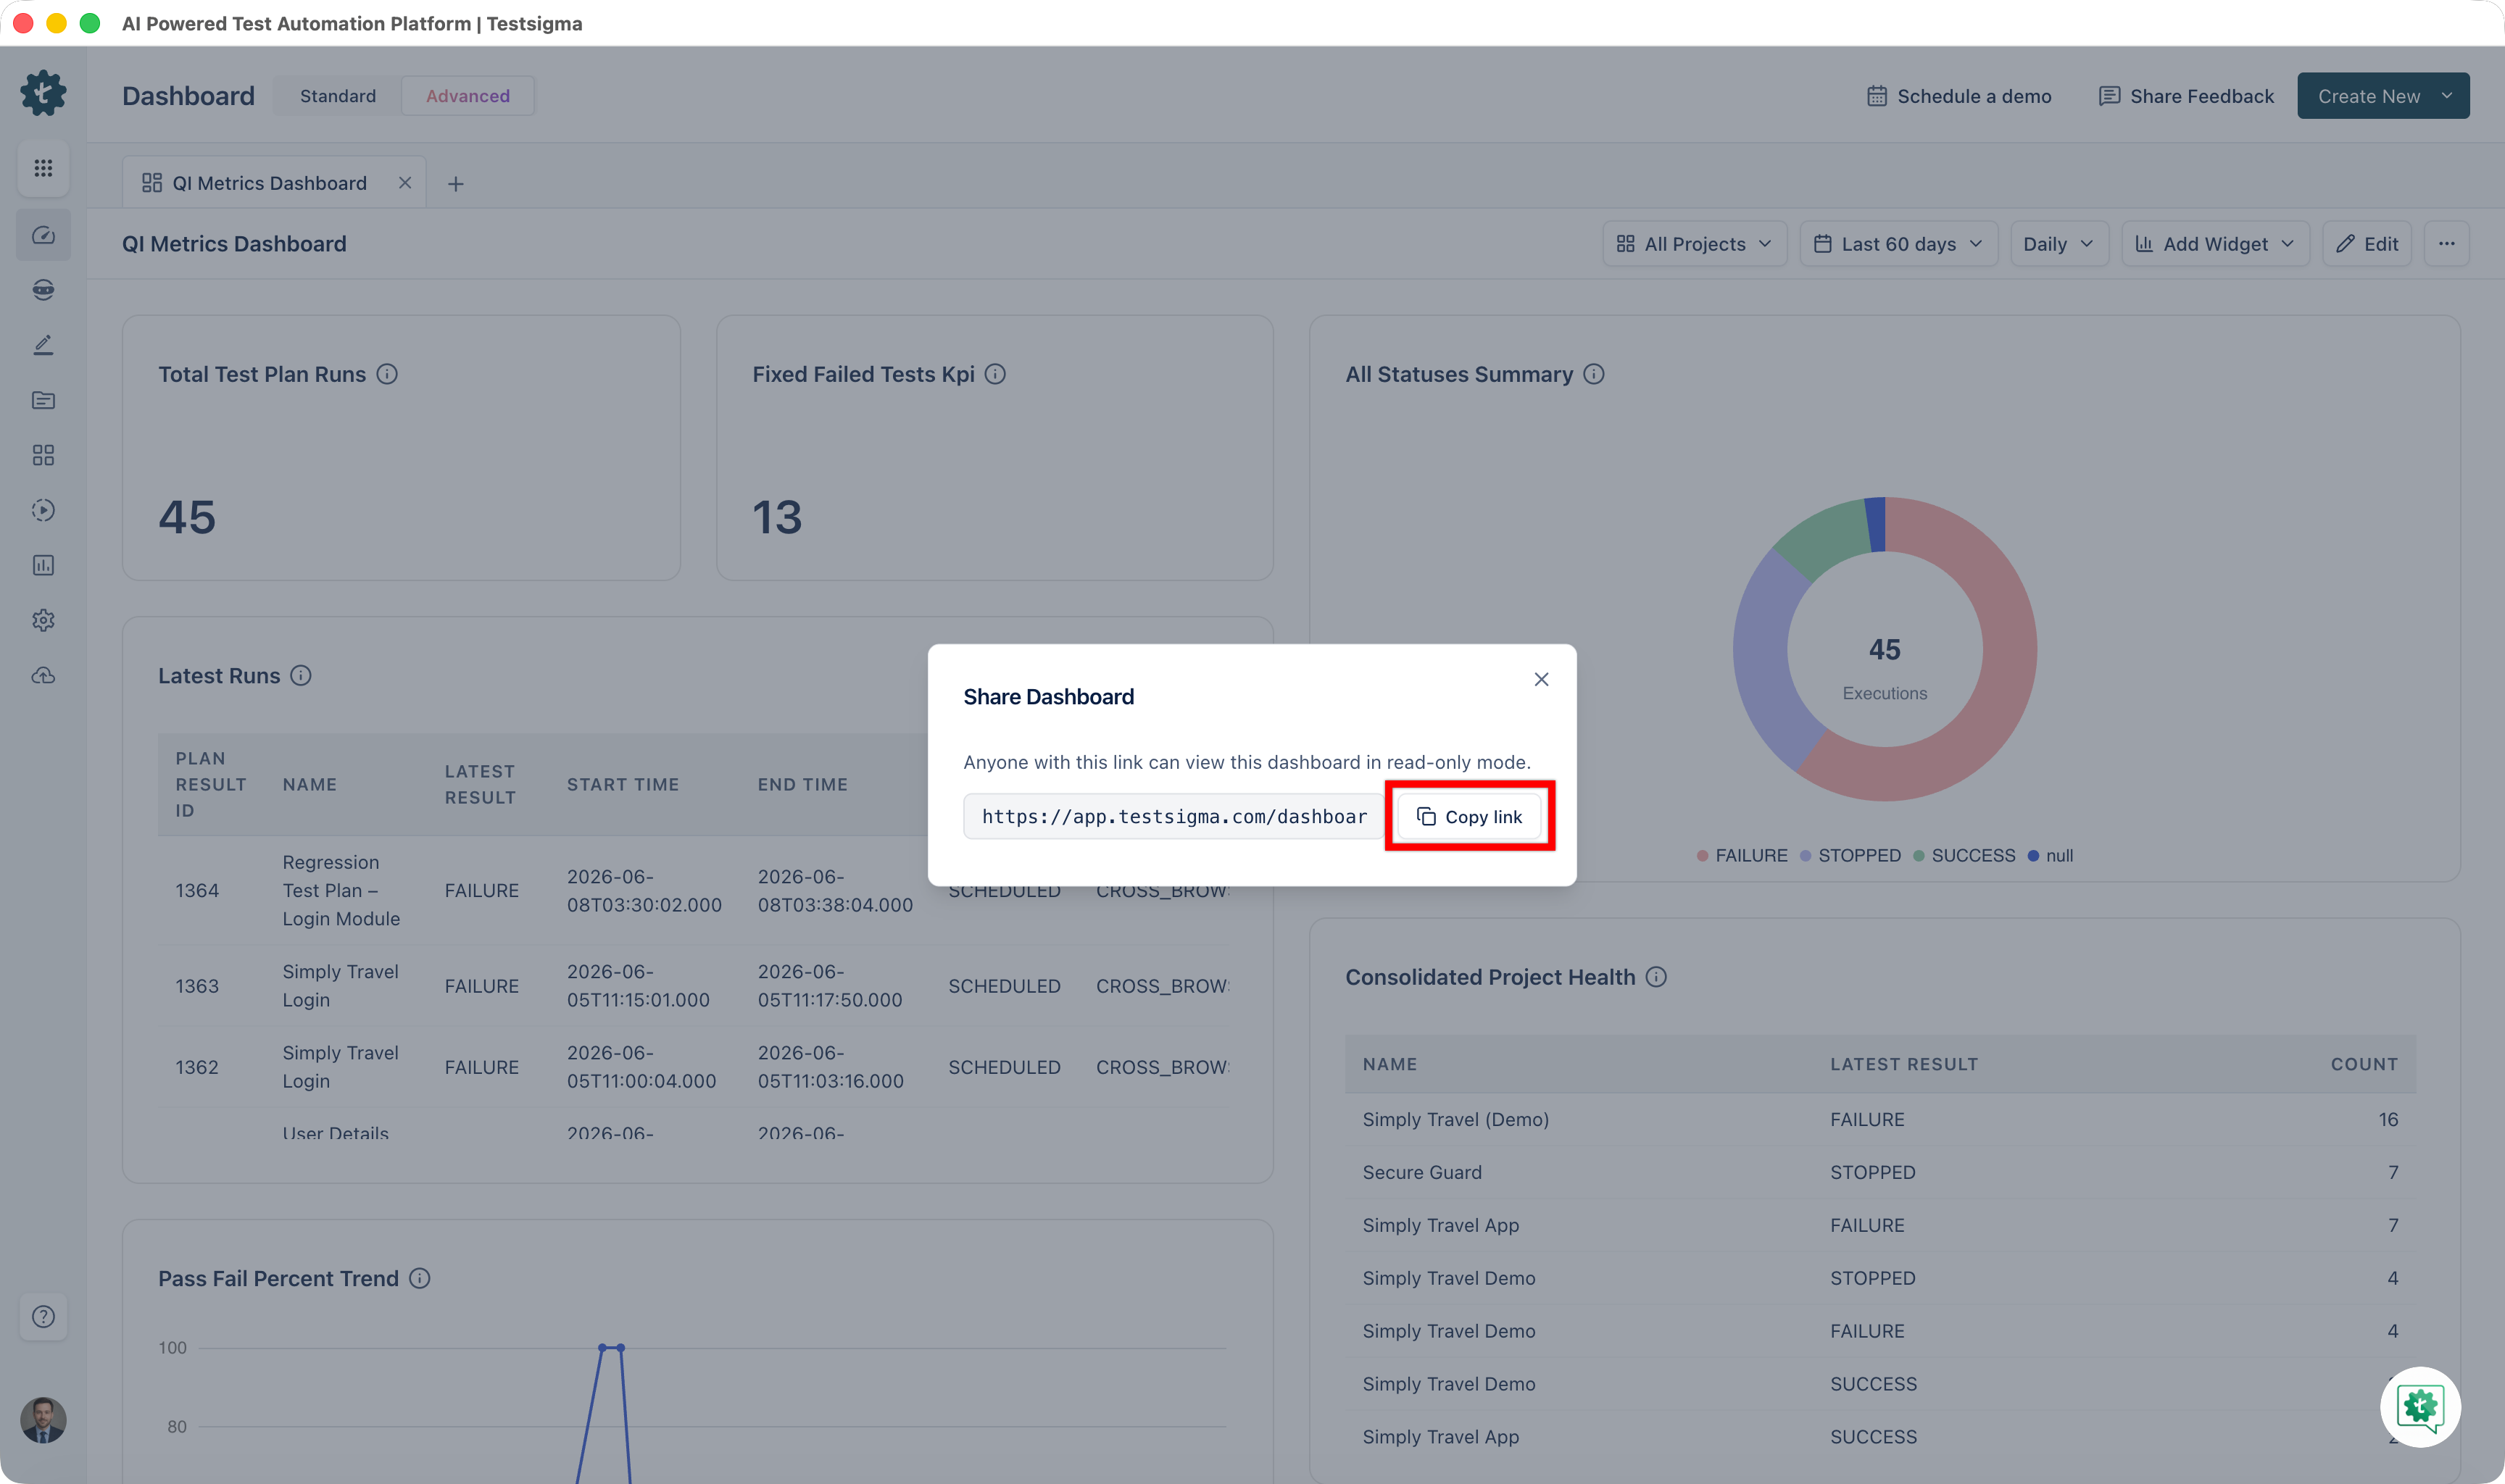2505x1484 pixels.
Task: Open the Dashboard gauge icon in sidebar
Action: coord(43,235)
